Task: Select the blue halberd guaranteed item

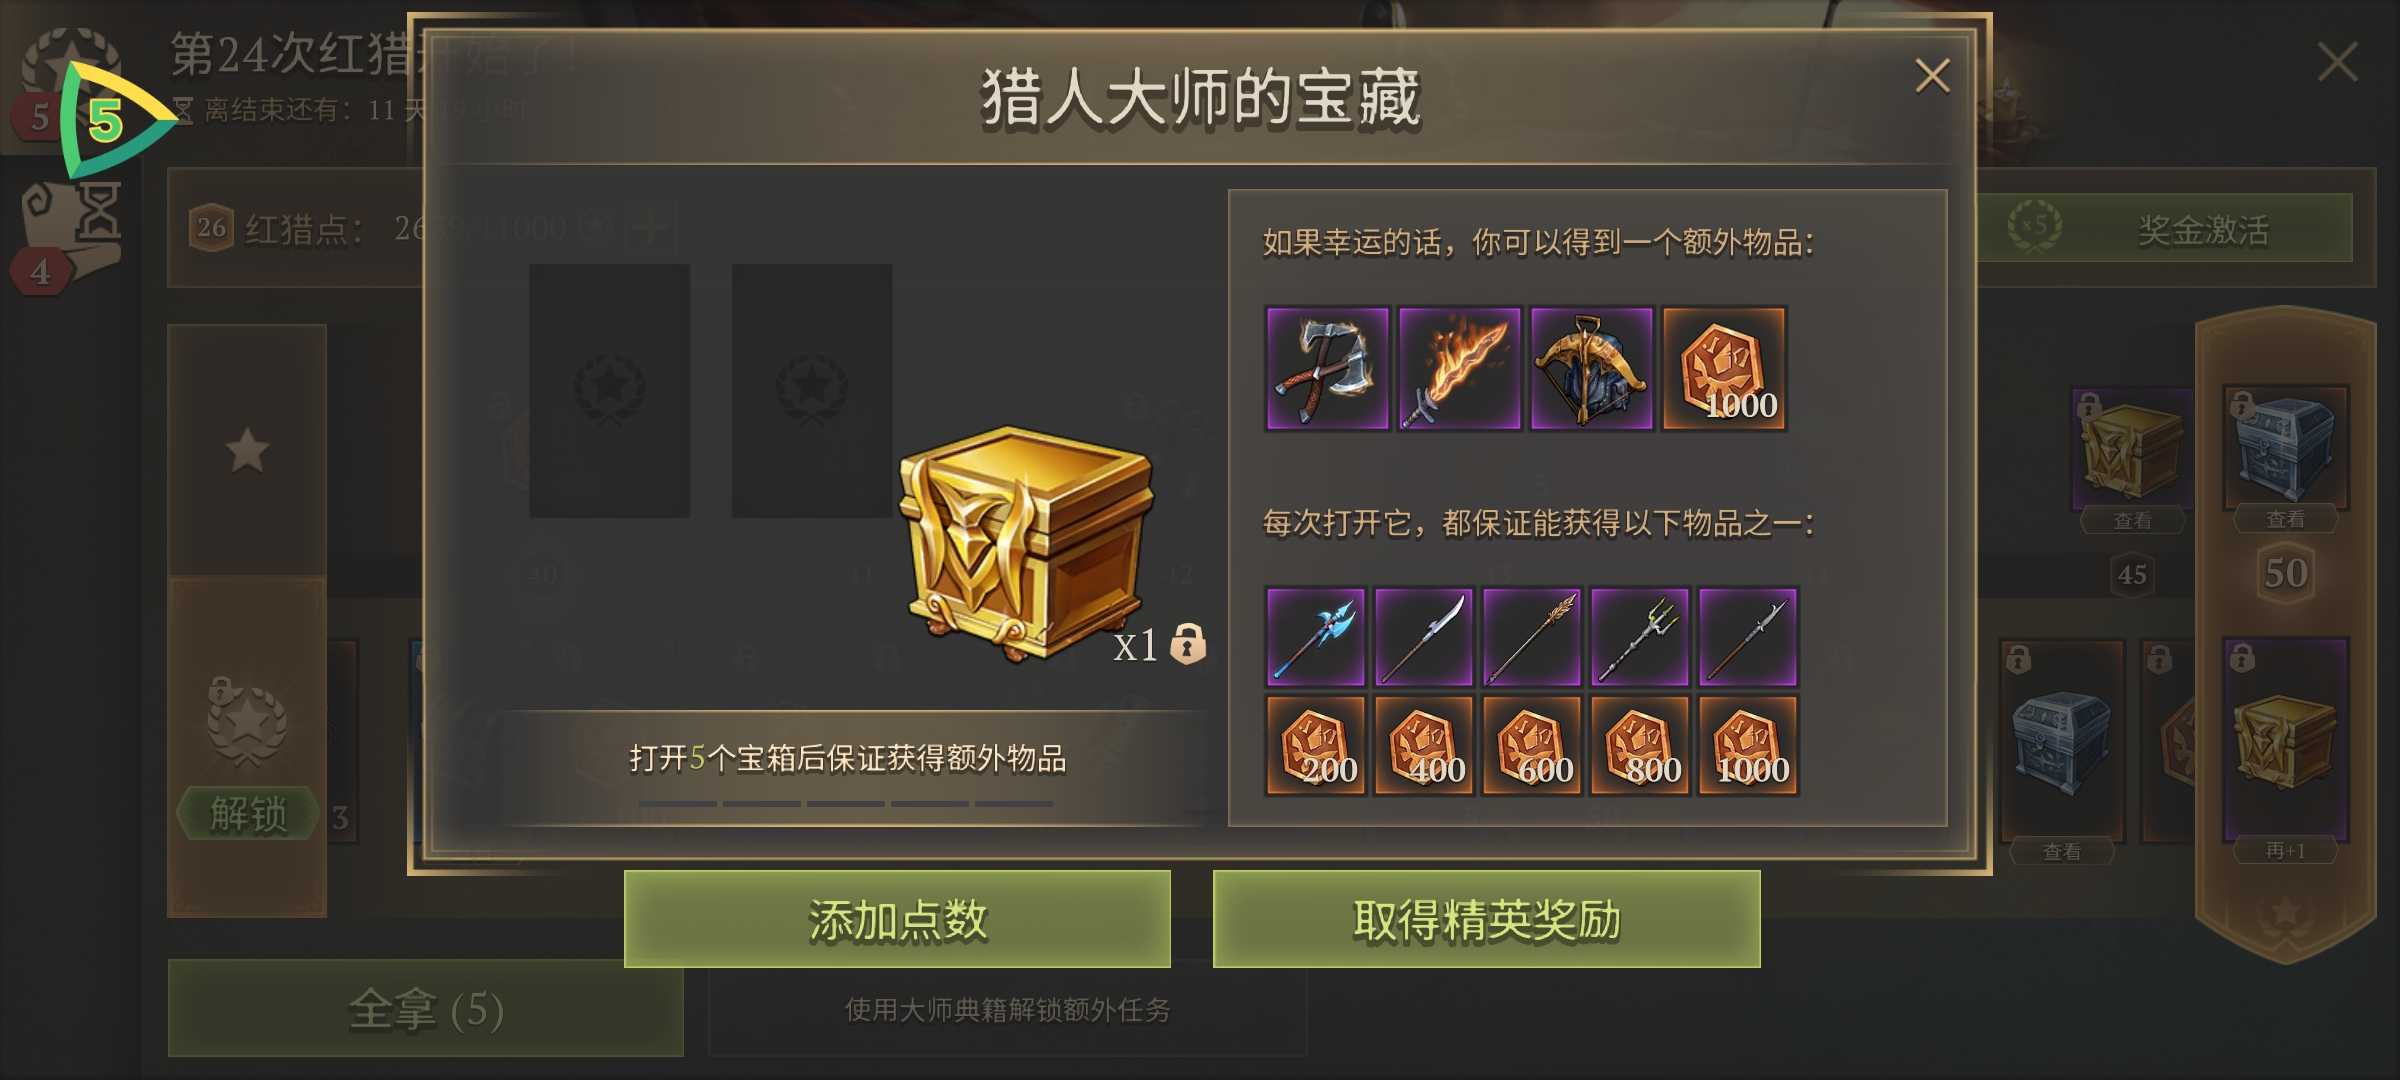Action: pyautogui.click(x=1315, y=637)
